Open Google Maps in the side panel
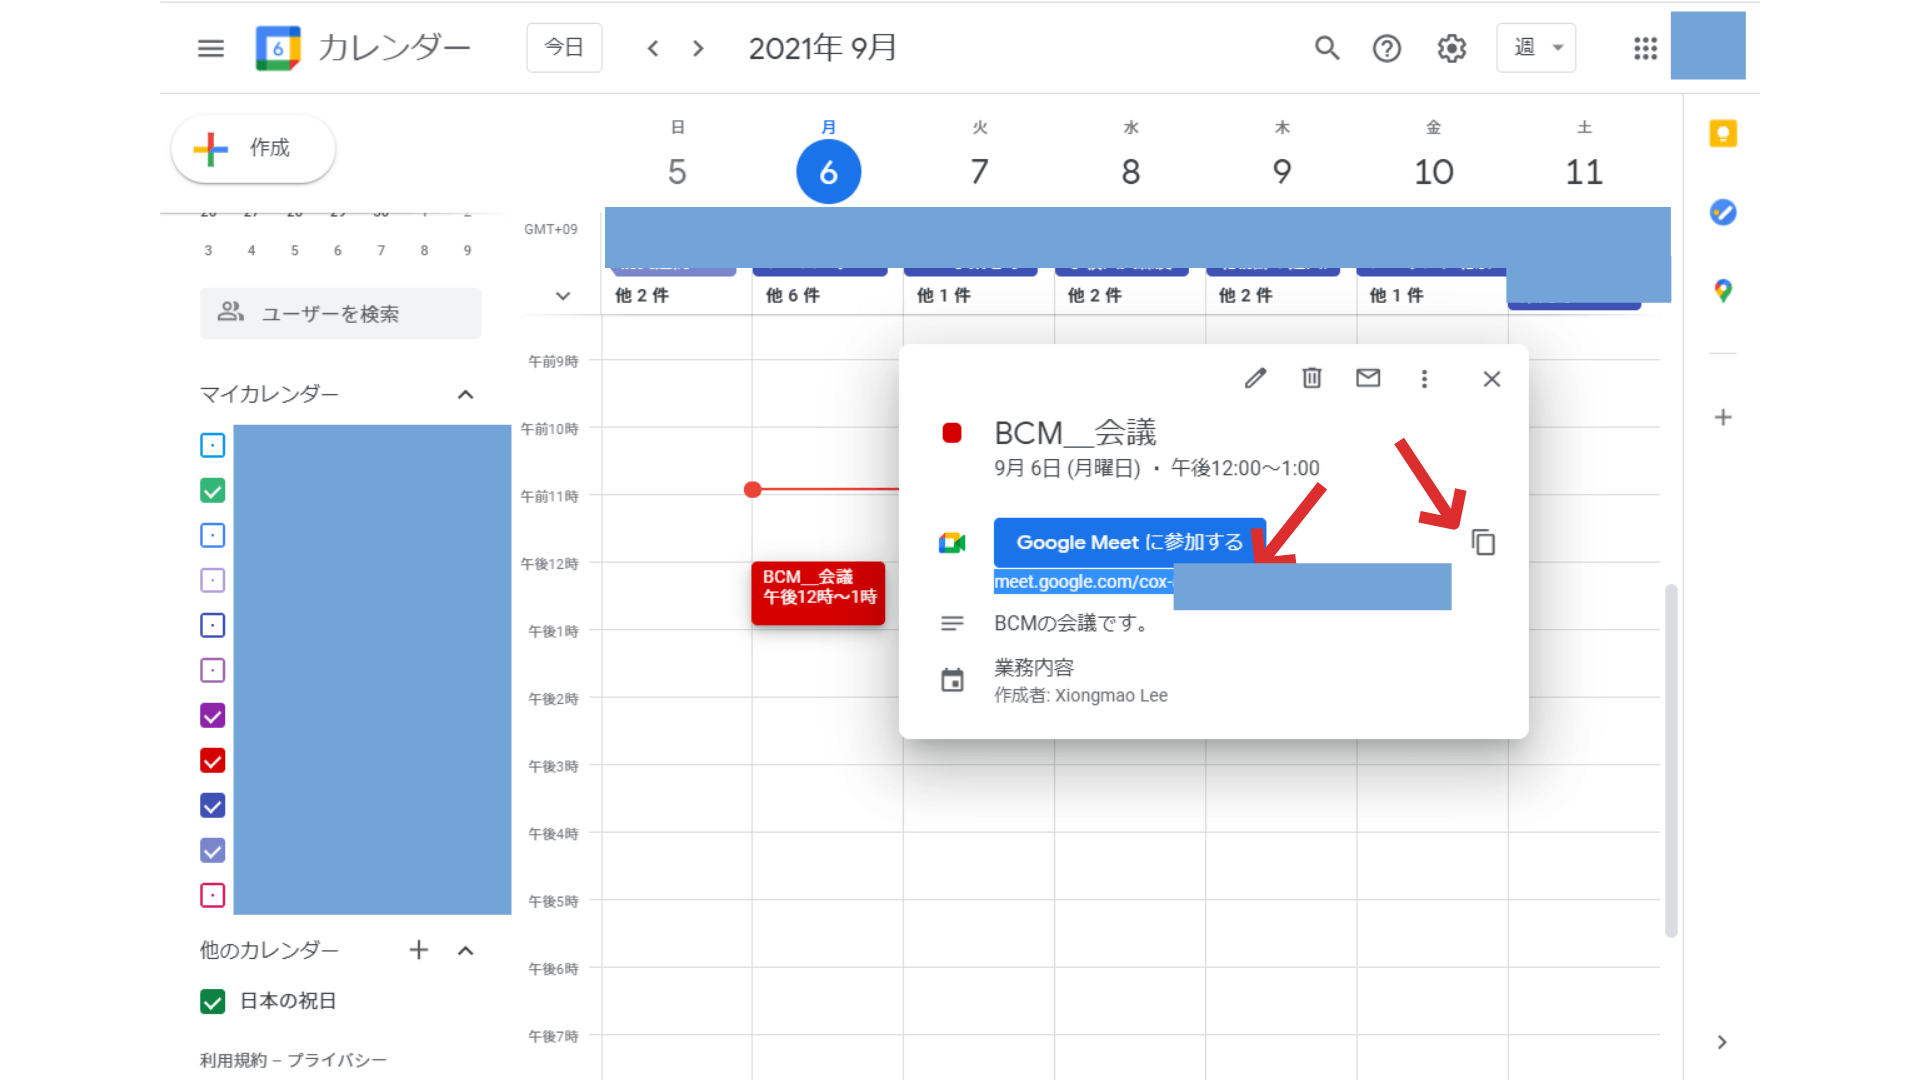Viewport: 1920px width, 1080px height. 1722,291
